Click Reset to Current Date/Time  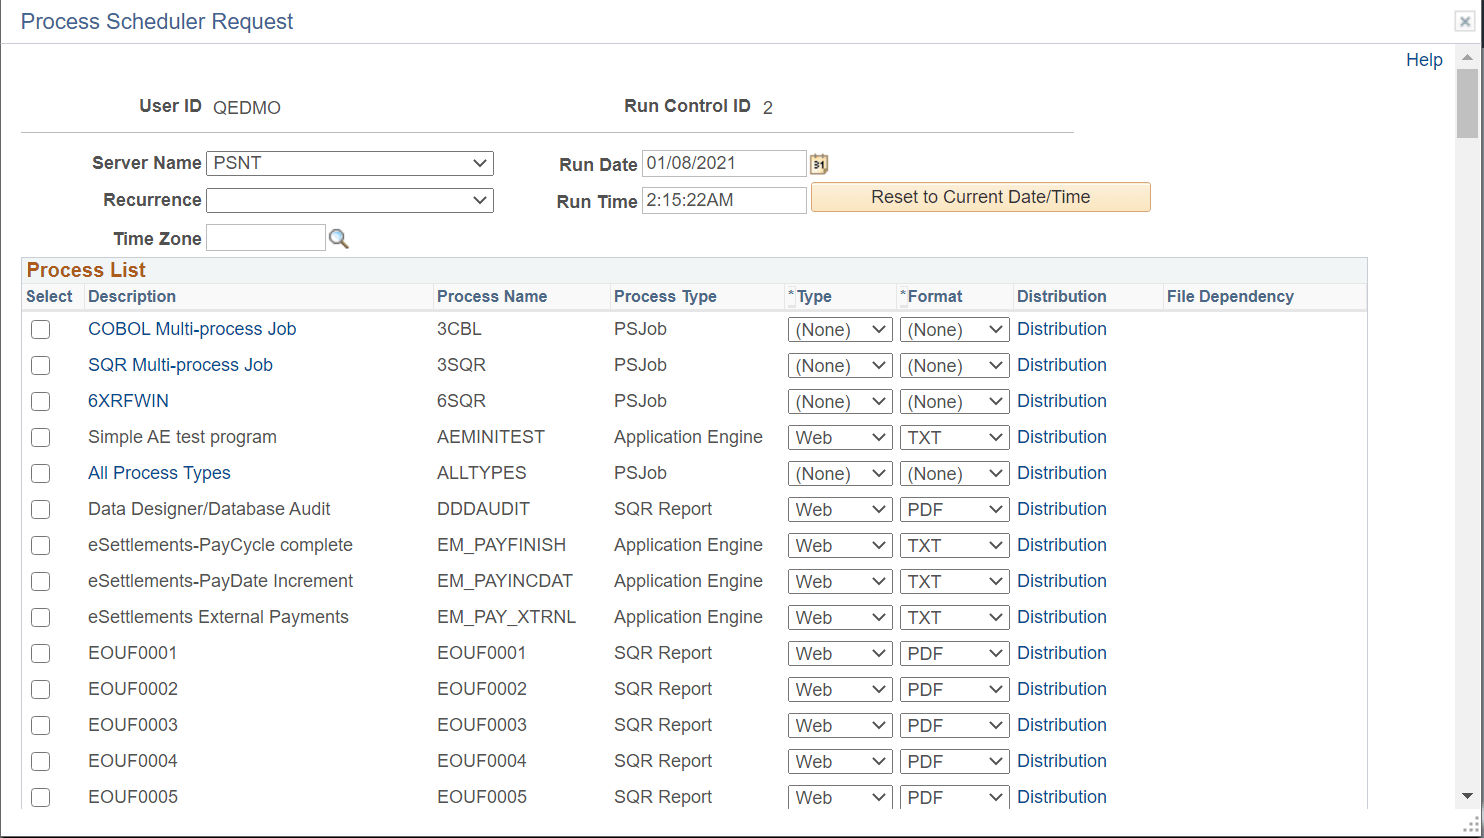pyautogui.click(x=980, y=197)
